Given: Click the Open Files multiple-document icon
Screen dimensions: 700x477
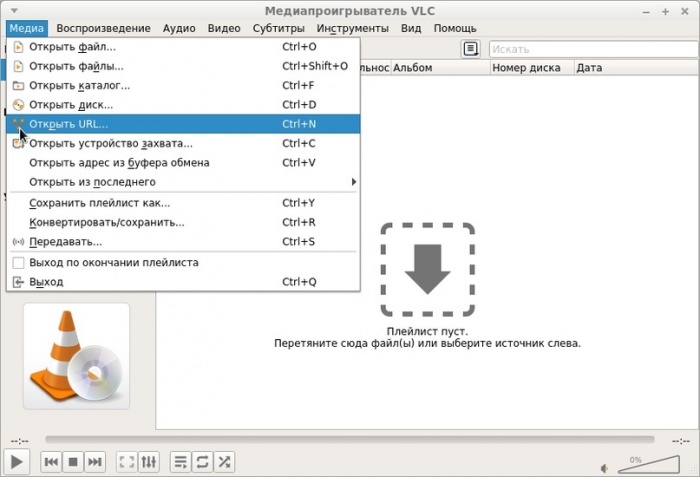Looking at the screenshot, I should (18, 66).
